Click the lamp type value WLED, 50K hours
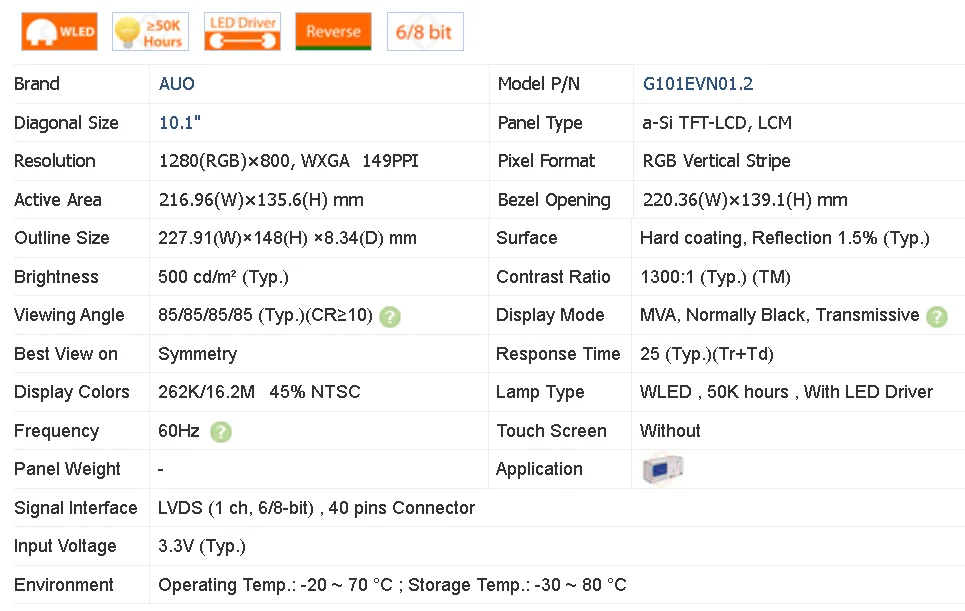 pos(787,392)
